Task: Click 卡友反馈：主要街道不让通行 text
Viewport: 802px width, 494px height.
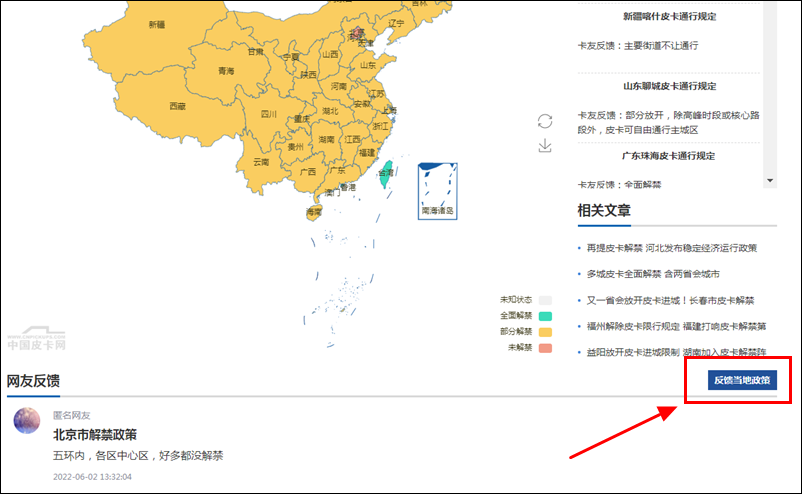Action: pyautogui.click(x=638, y=46)
